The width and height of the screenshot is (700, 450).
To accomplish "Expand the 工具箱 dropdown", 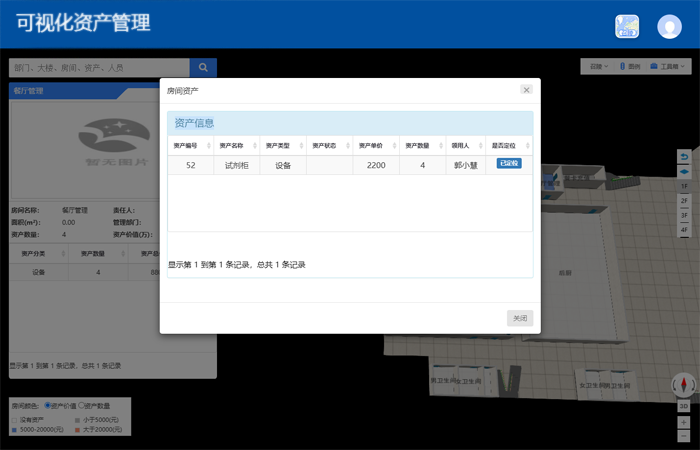I will coord(669,67).
